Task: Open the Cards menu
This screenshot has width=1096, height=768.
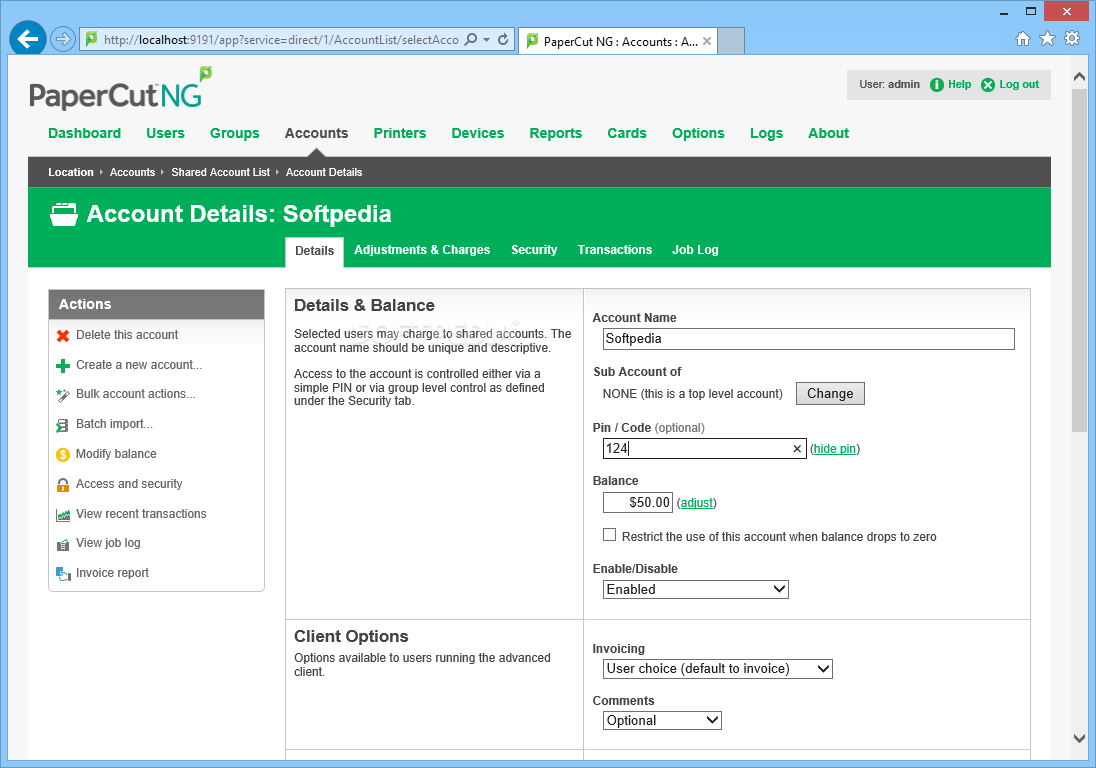Action: 626,133
